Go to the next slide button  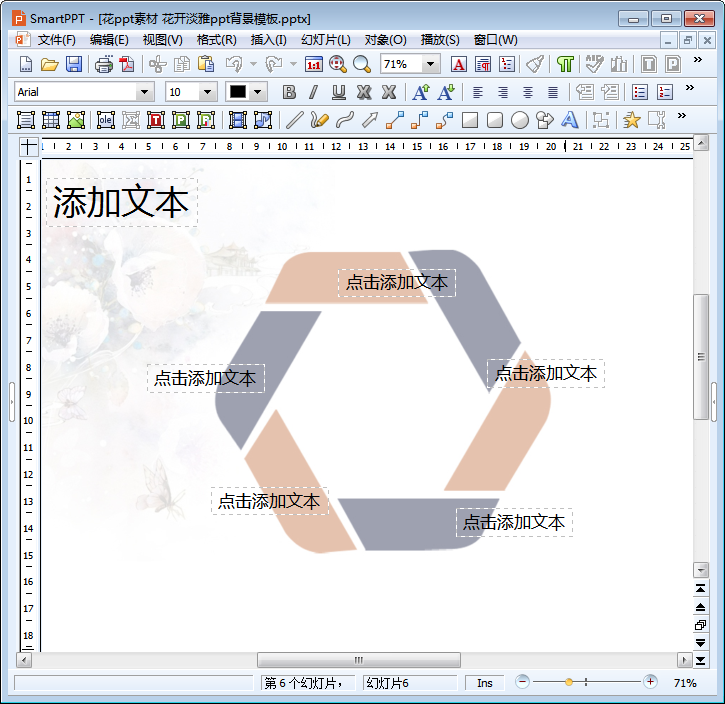click(700, 643)
